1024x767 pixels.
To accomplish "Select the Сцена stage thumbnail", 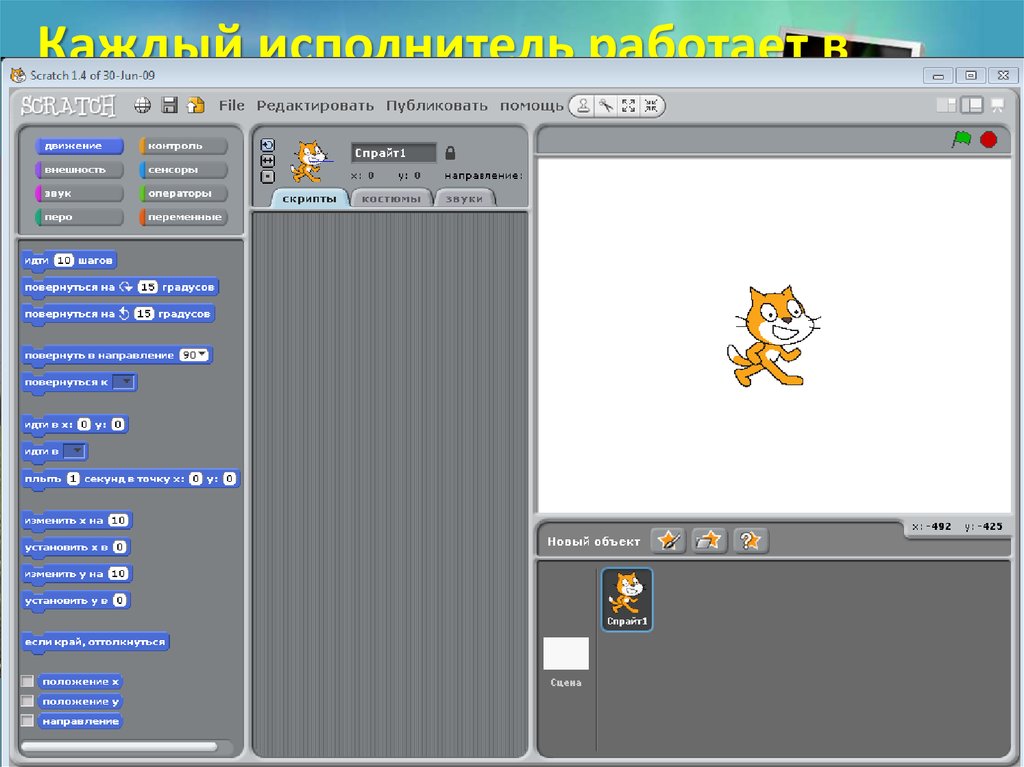I will point(565,655).
